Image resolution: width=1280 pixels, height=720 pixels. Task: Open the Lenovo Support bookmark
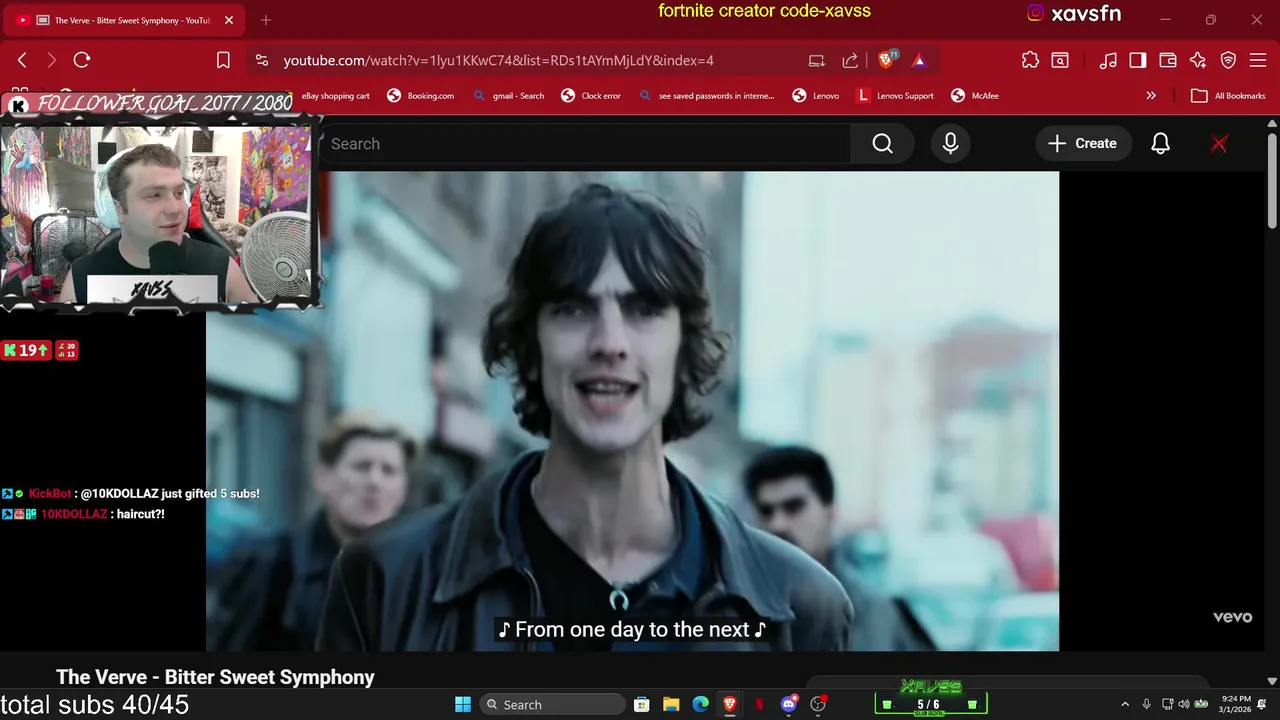tap(895, 96)
